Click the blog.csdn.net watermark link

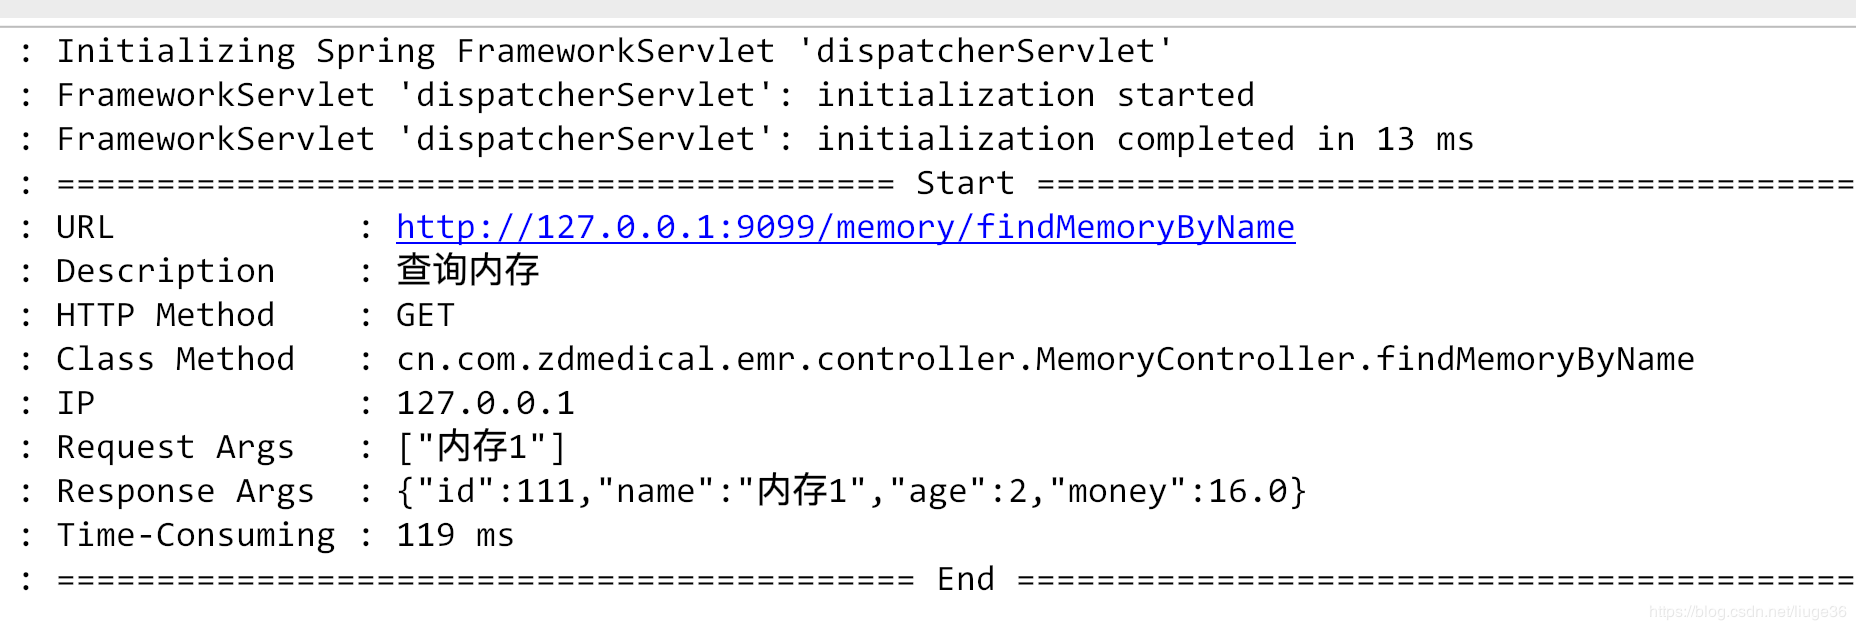tap(1747, 612)
